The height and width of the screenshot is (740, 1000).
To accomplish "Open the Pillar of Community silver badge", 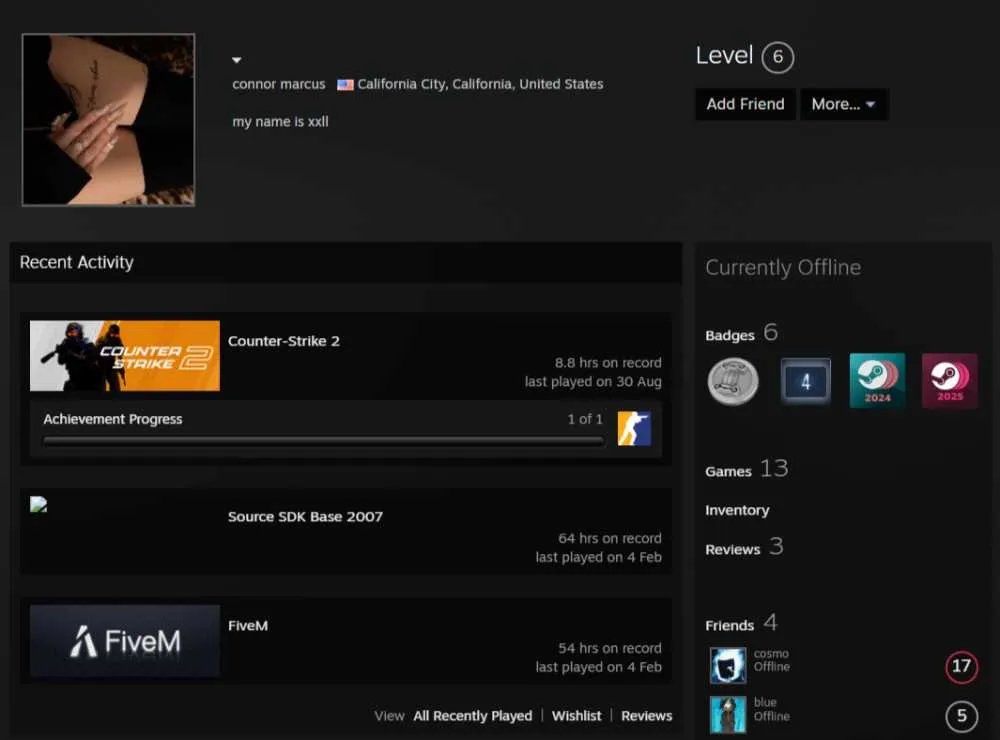I will 733,381.
